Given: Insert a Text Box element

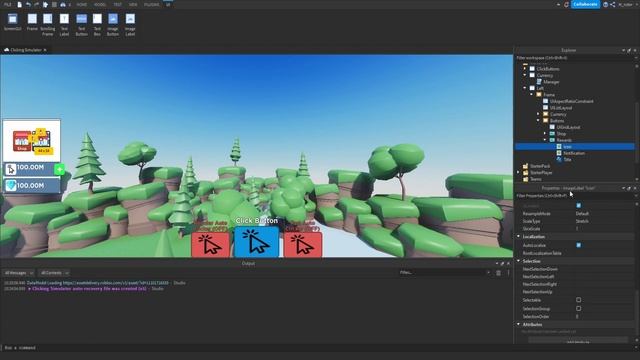Looking at the screenshot, I should (x=97, y=24).
